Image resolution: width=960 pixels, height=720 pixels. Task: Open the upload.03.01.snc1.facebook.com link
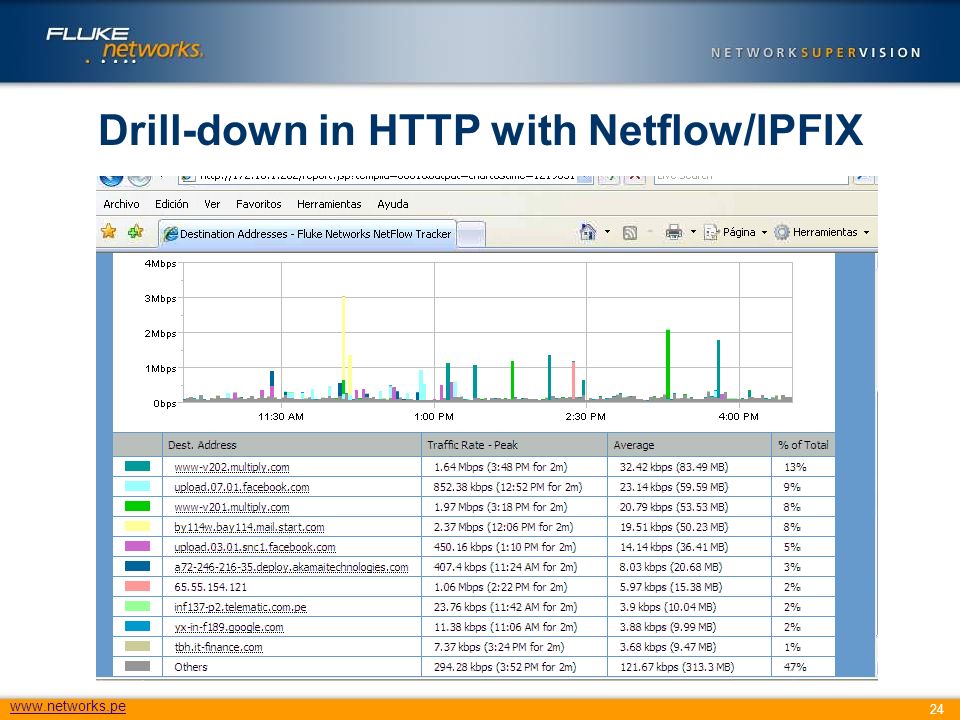[x=255, y=547]
